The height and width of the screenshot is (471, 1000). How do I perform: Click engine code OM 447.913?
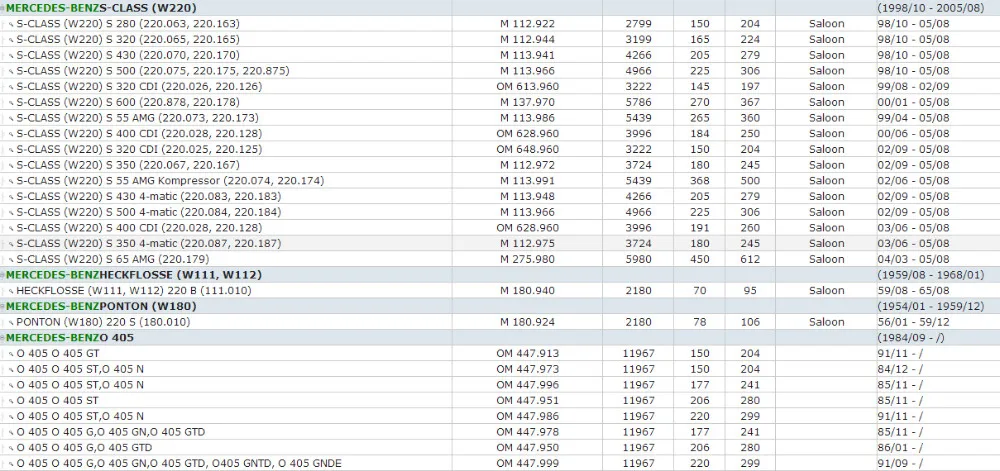(x=527, y=353)
